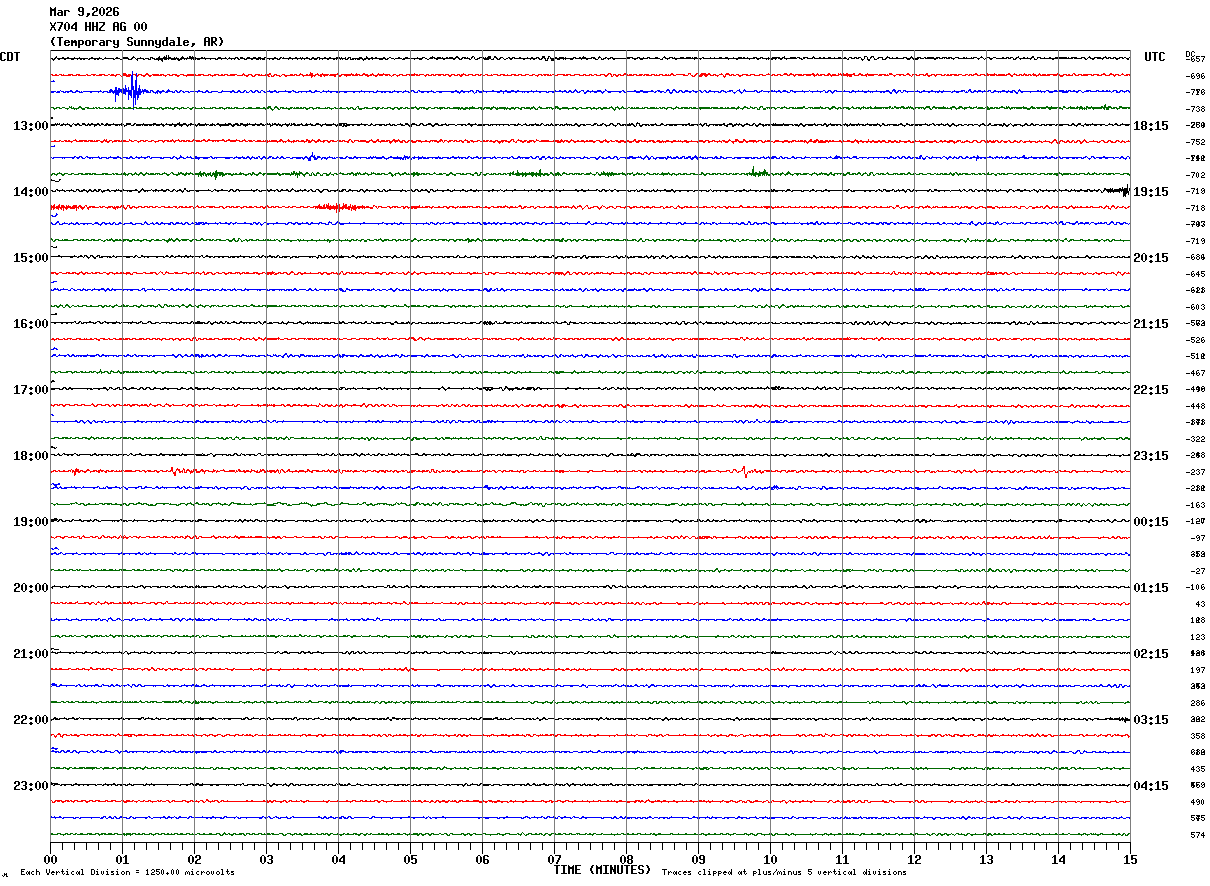
Task: Click the 'TIME (MINUTES)' axis title
Action: click(x=602, y=870)
